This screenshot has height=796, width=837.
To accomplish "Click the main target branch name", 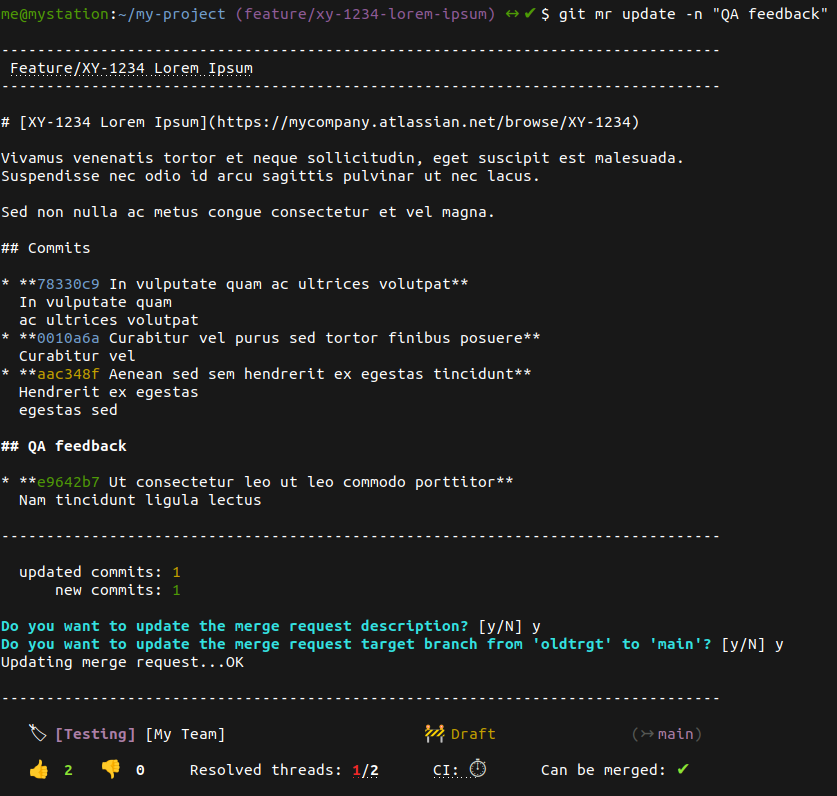I will coord(675,734).
